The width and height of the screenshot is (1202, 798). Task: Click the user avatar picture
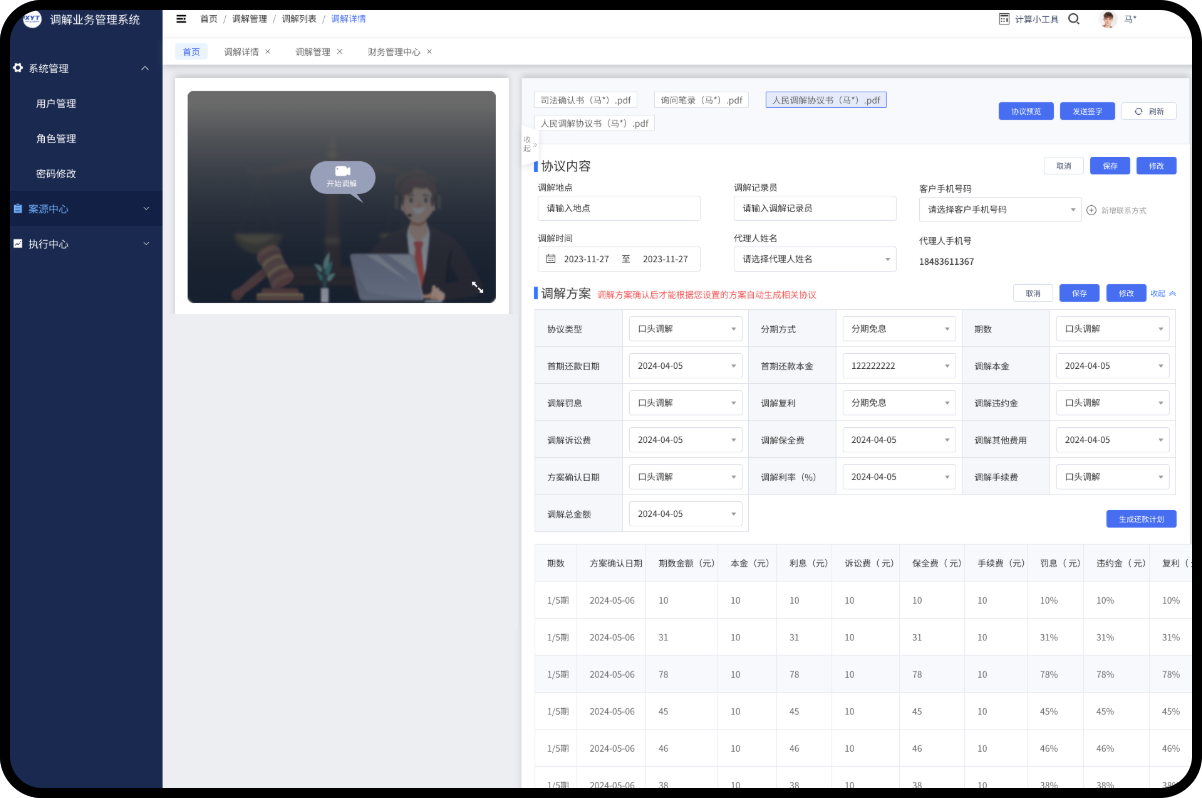tap(1108, 20)
